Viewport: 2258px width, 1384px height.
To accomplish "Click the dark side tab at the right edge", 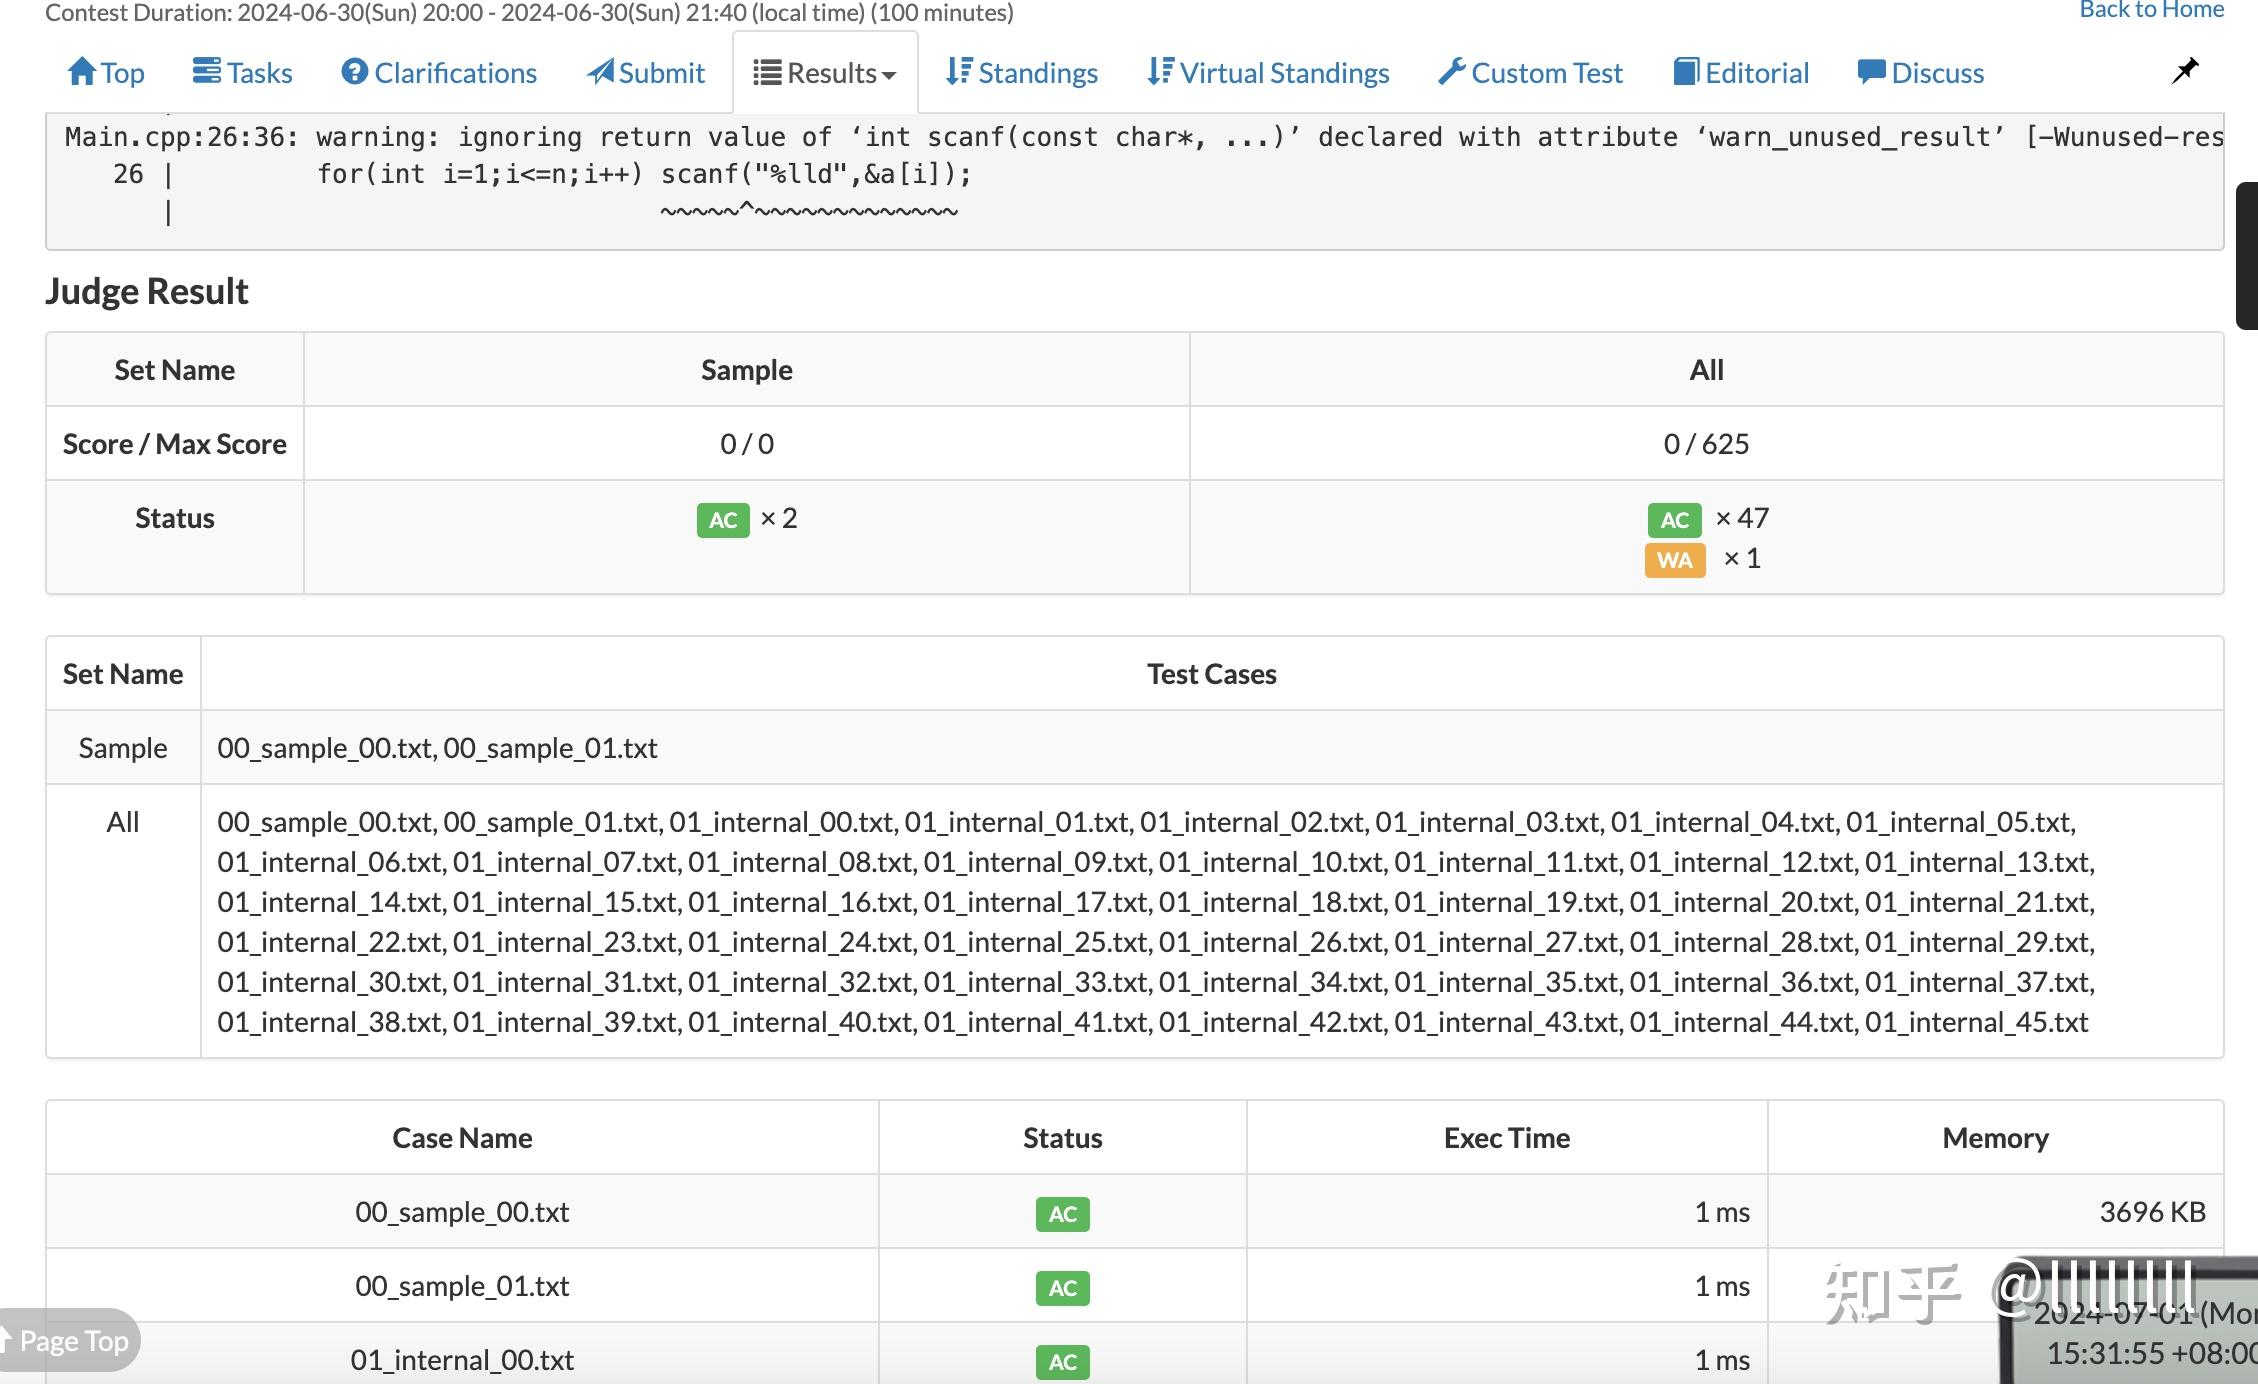I will point(2247,255).
